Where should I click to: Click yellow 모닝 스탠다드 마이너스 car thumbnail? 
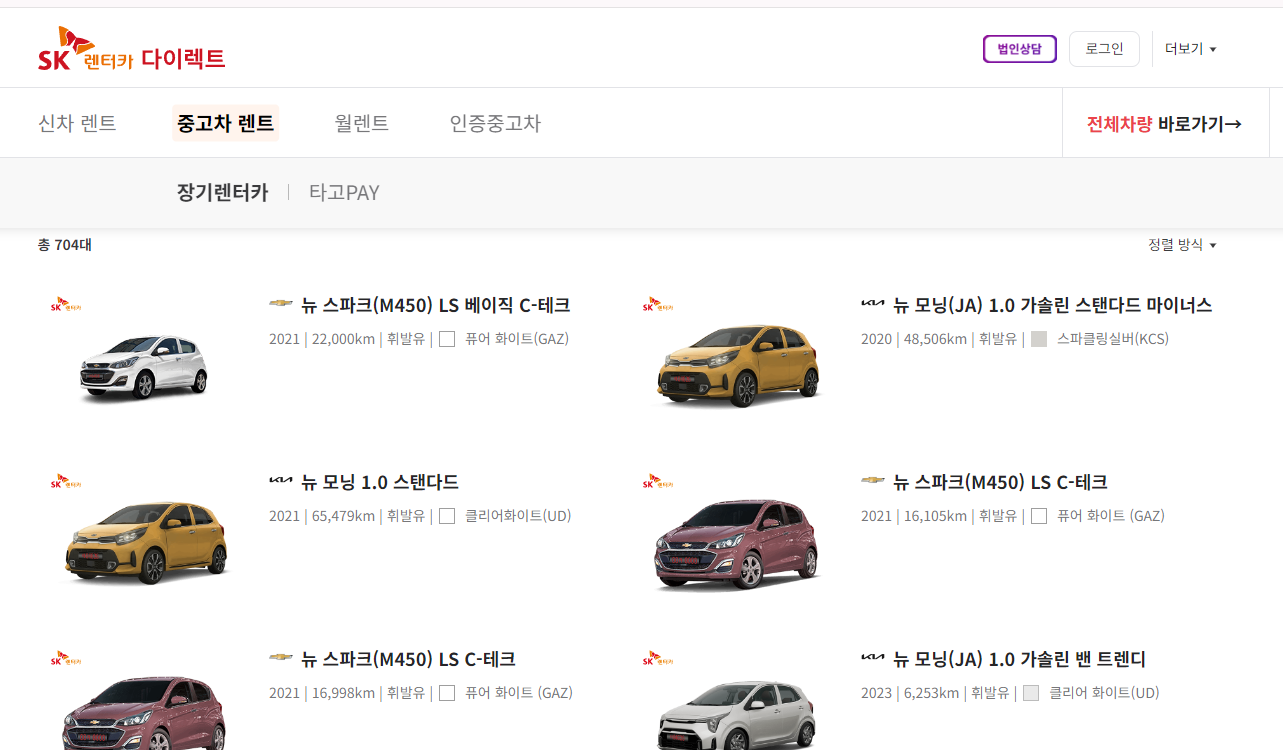coord(737,365)
